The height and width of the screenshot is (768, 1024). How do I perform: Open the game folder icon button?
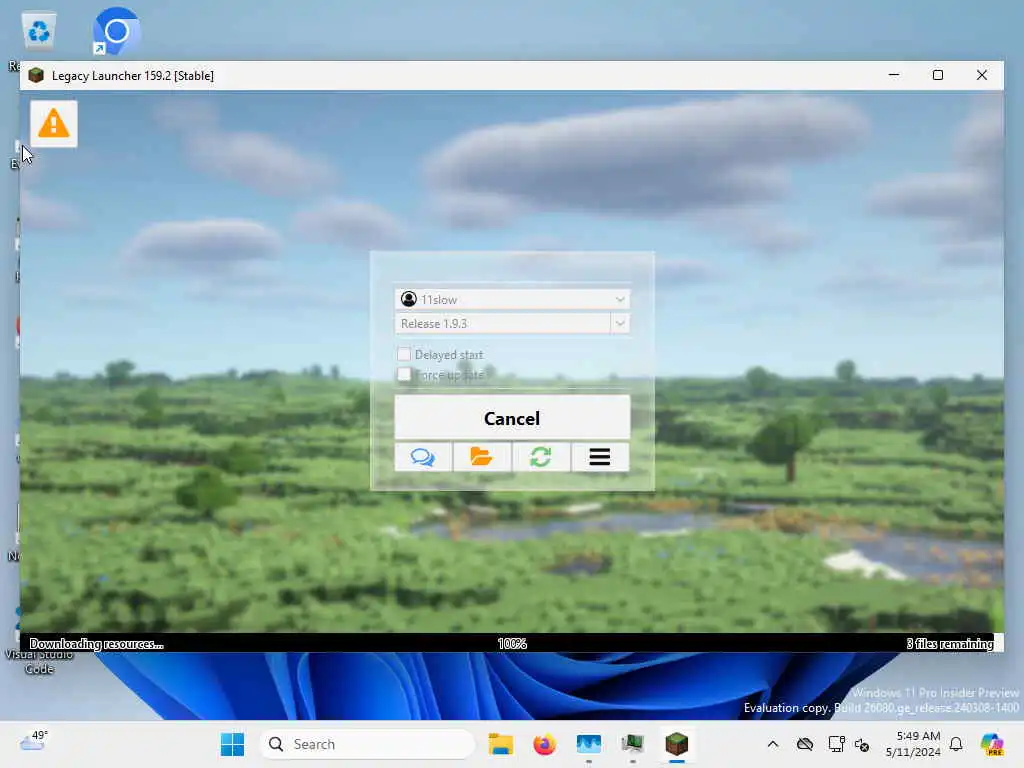(x=482, y=457)
